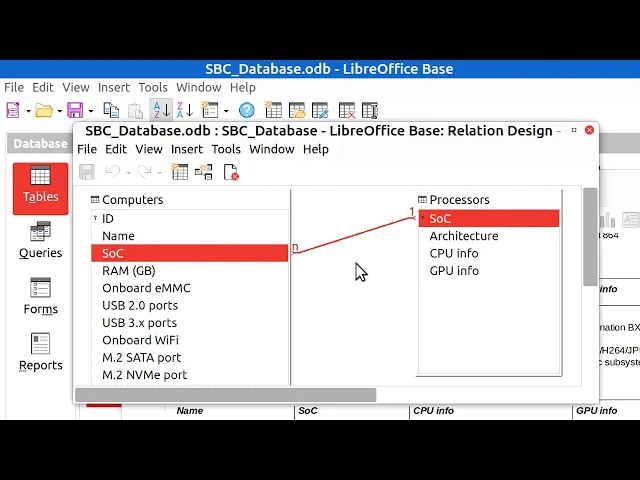The width and height of the screenshot is (640, 480).
Task: Open Help menu in Relation Design window
Action: pyautogui.click(x=316, y=149)
